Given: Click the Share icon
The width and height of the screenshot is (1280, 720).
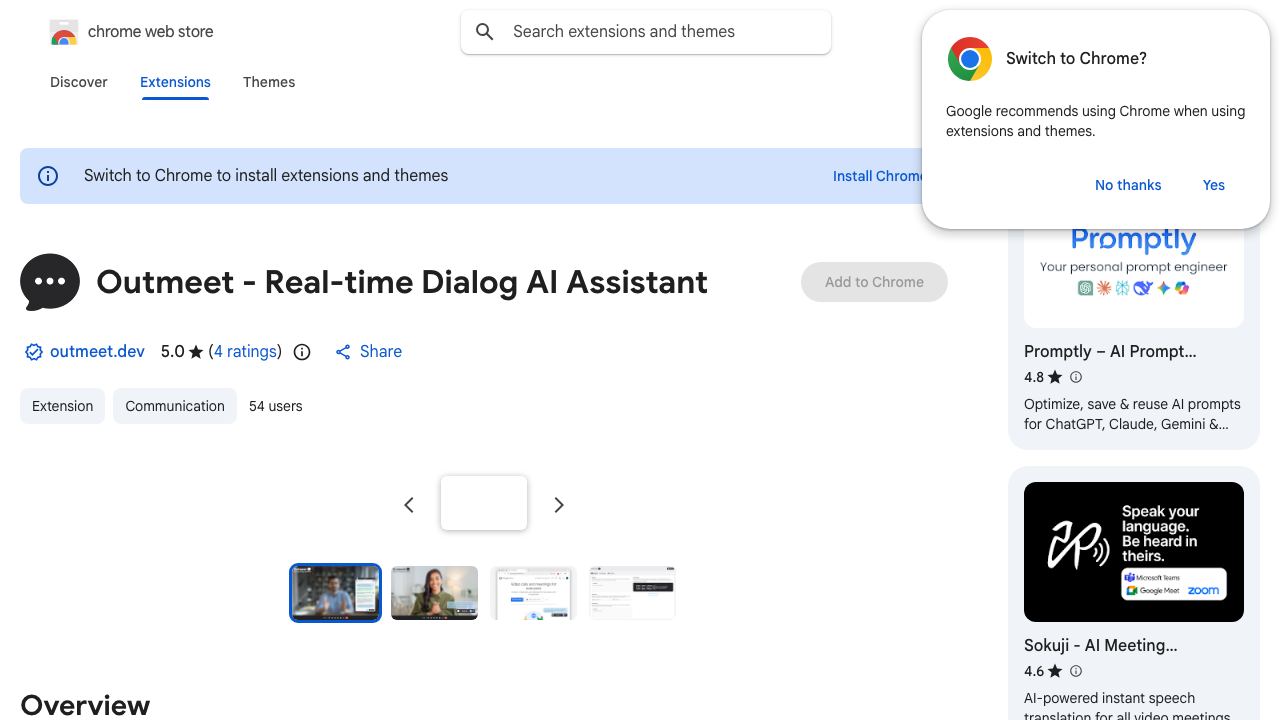Looking at the screenshot, I should (x=343, y=352).
